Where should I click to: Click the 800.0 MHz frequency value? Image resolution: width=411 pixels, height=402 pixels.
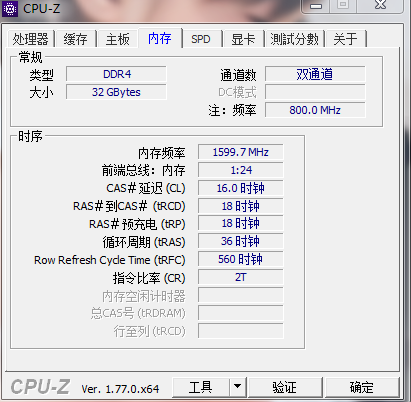click(x=315, y=110)
